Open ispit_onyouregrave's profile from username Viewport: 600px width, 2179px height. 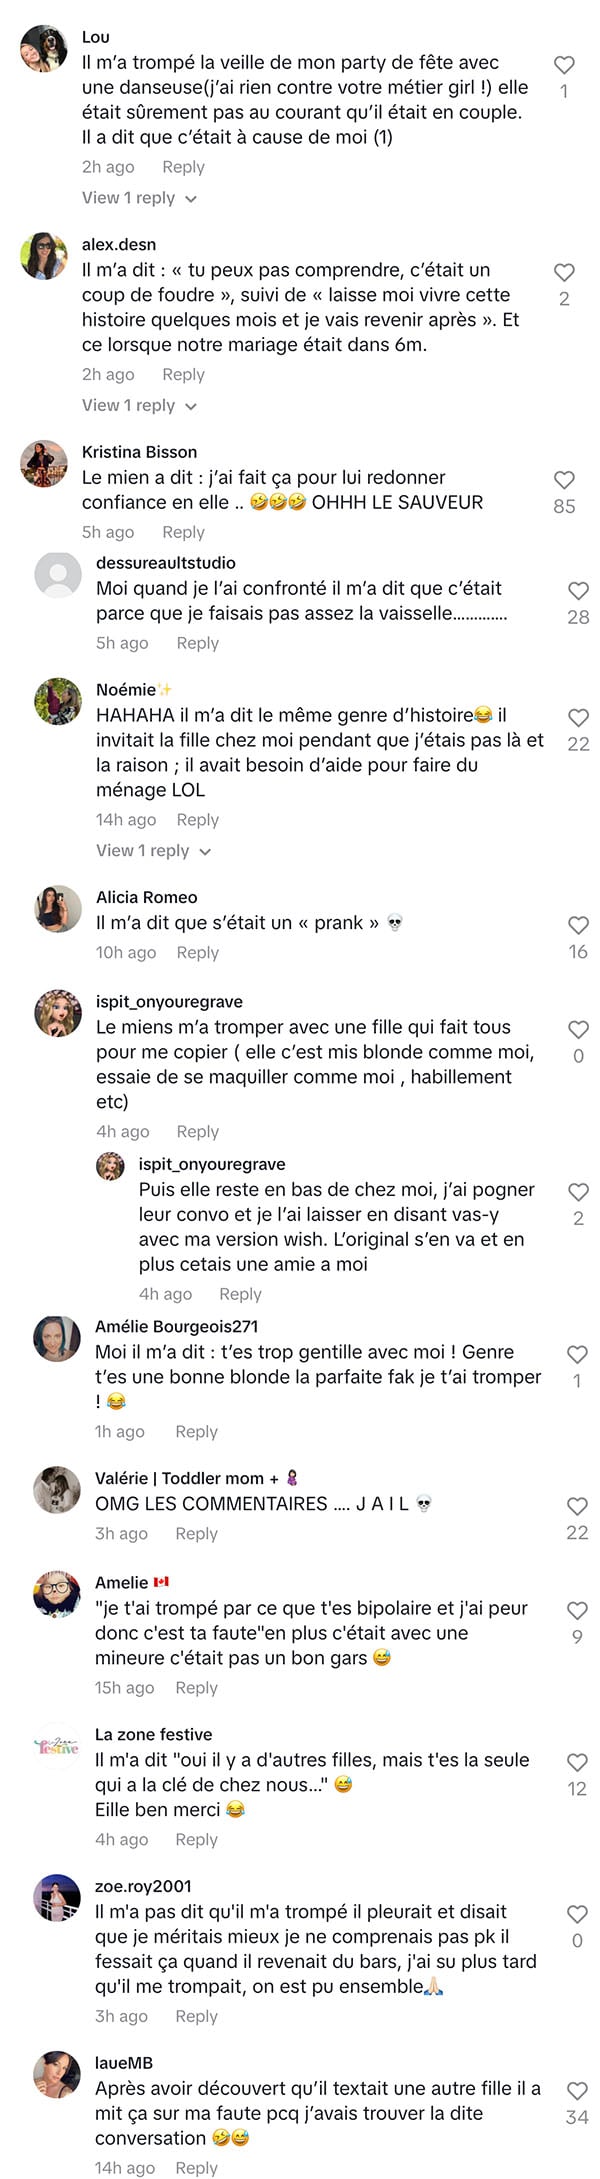tap(169, 1001)
